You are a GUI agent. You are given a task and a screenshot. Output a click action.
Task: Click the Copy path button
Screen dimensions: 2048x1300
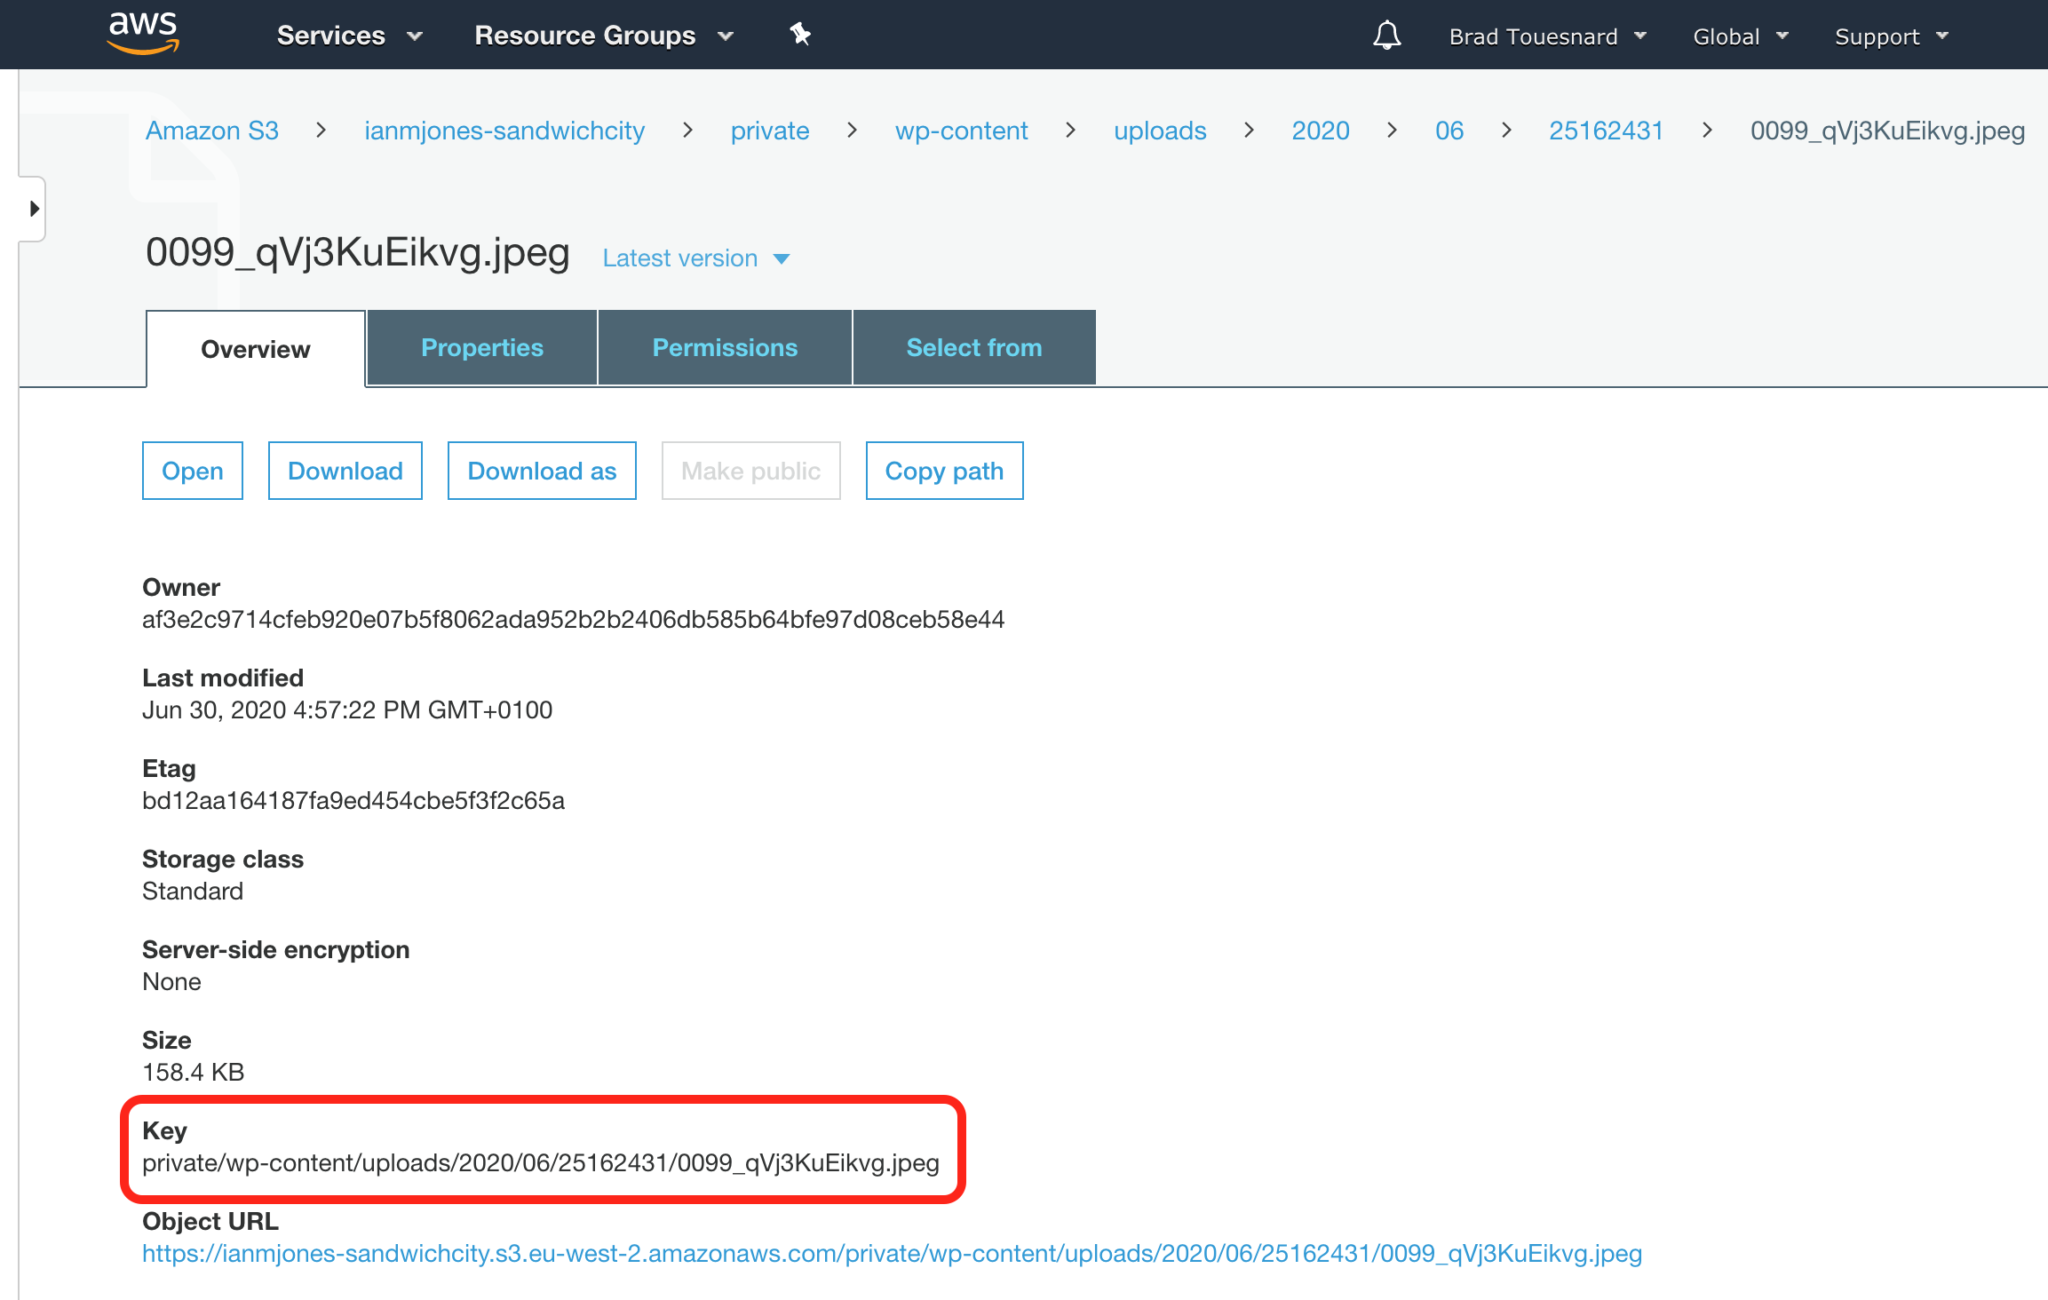click(943, 470)
